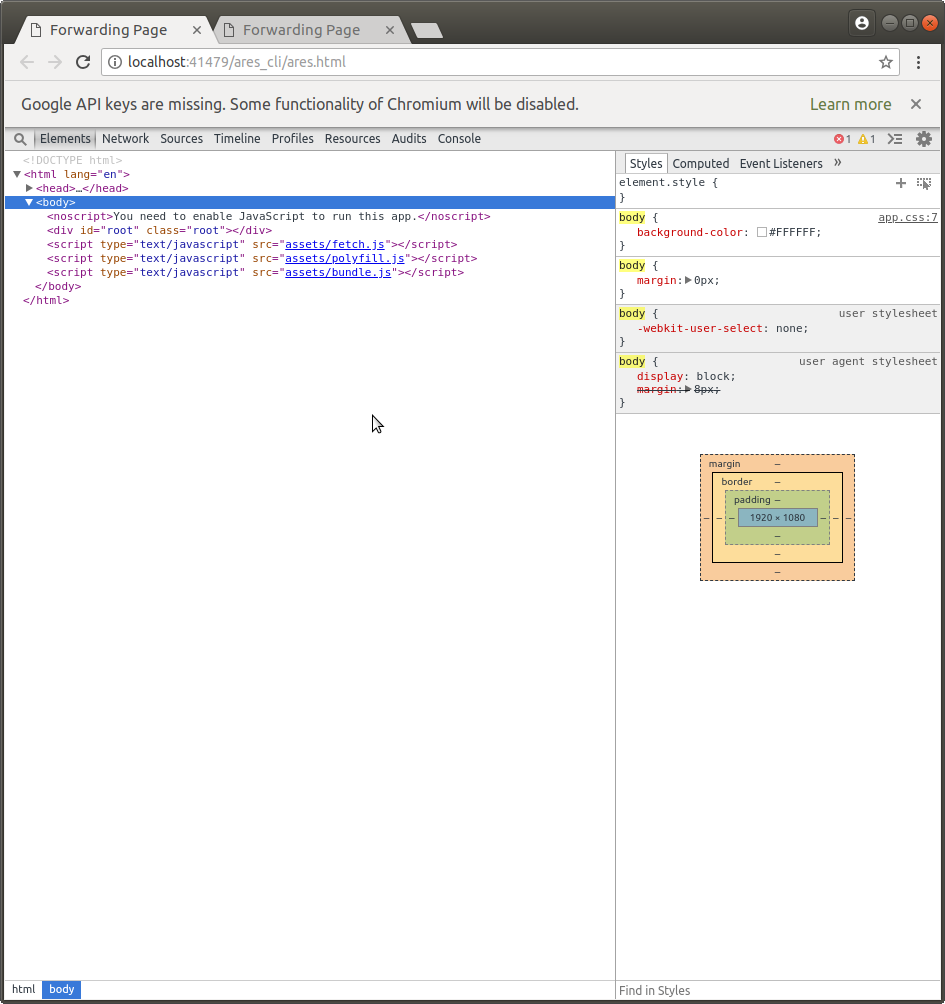Click the browser back arrow

(27, 62)
